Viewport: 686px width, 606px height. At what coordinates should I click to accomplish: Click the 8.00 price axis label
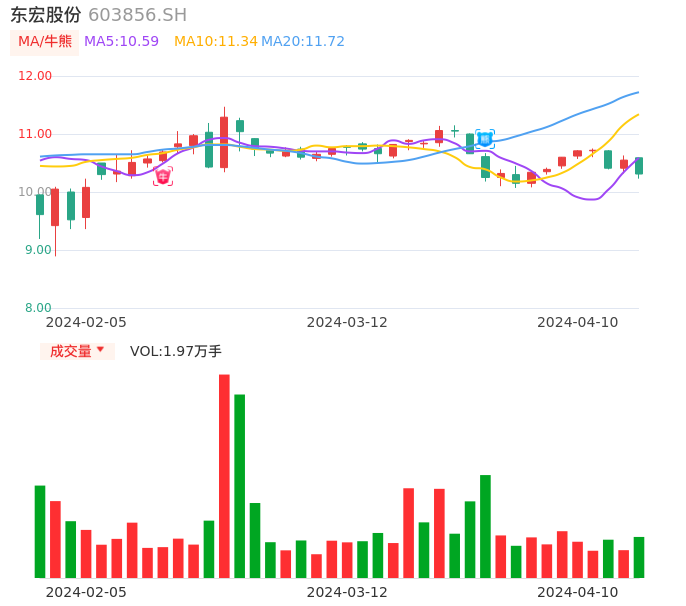38,308
